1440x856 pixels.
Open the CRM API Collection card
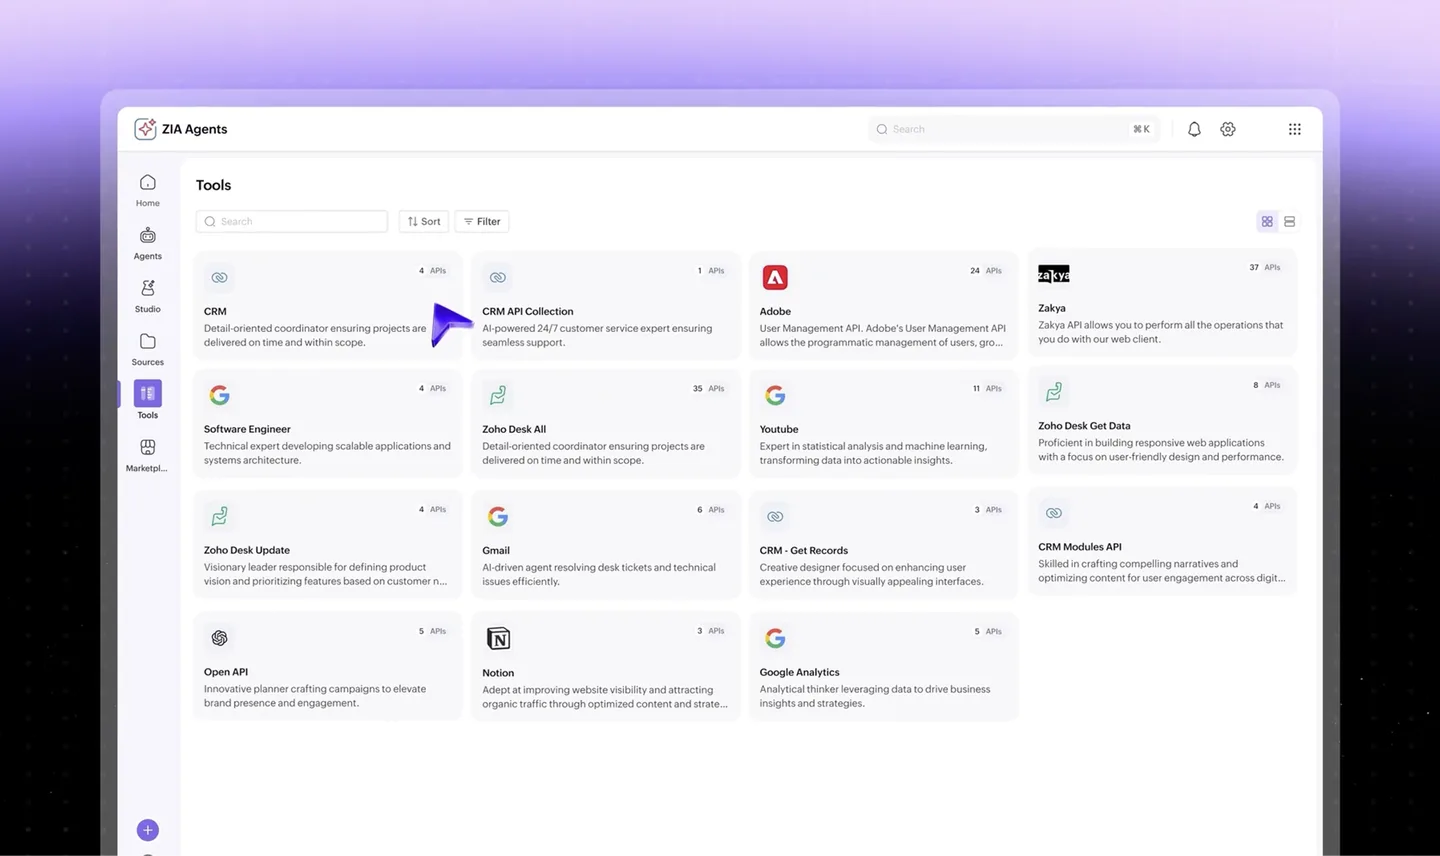point(606,305)
